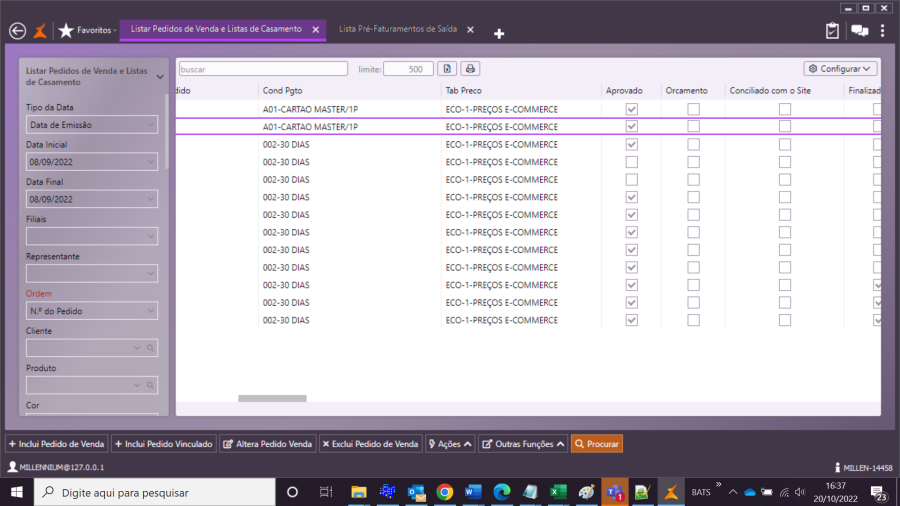Image resolution: width=900 pixels, height=506 pixels.
Task: Go back using the circled arrow icon
Action: tap(17, 30)
